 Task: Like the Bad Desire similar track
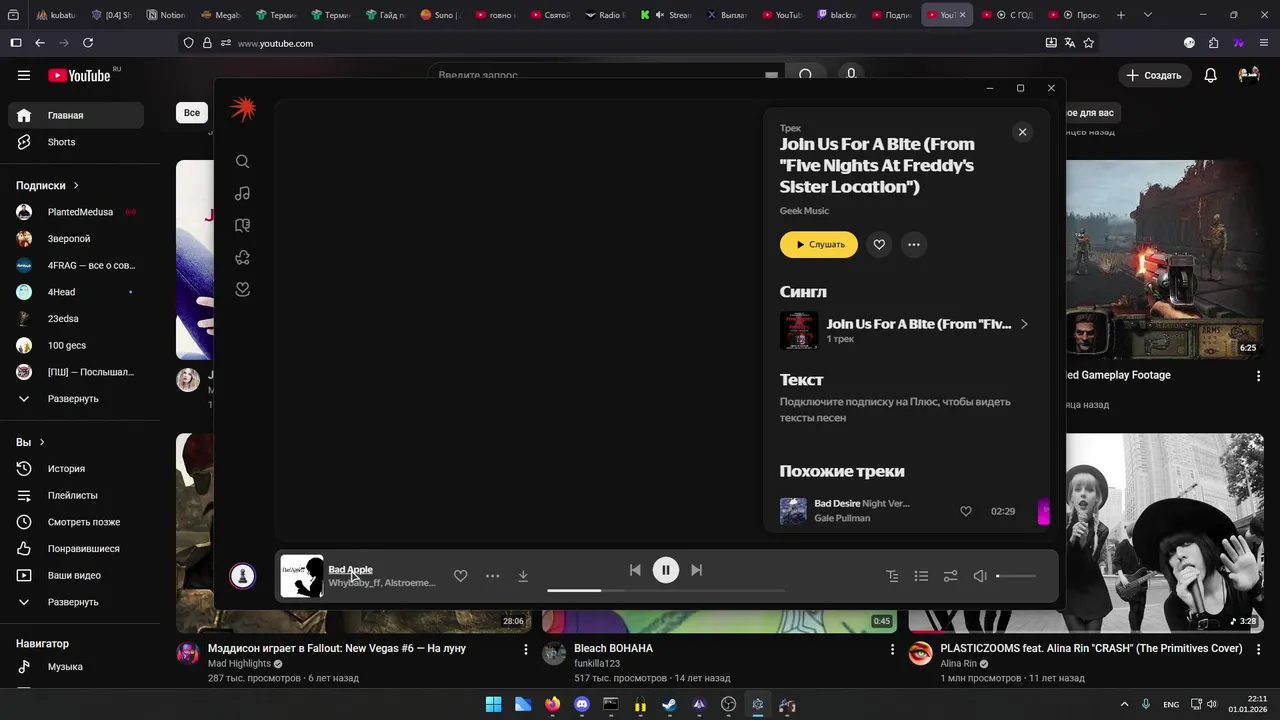[x=966, y=511]
